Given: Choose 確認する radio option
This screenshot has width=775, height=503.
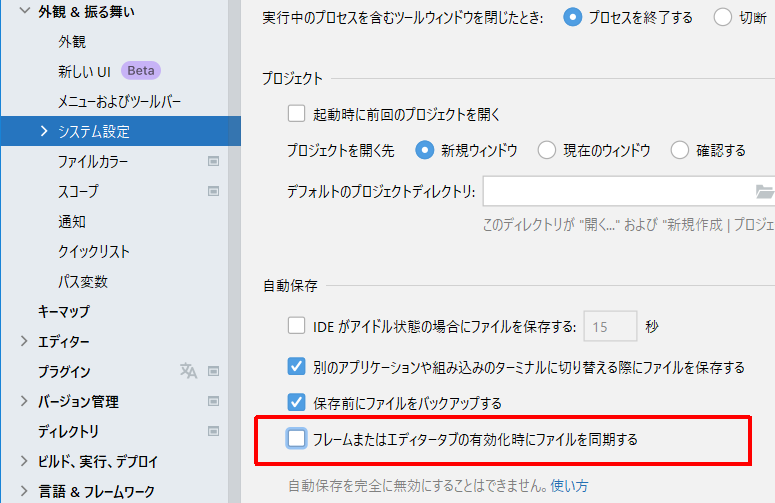Looking at the screenshot, I should (x=680, y=150).
